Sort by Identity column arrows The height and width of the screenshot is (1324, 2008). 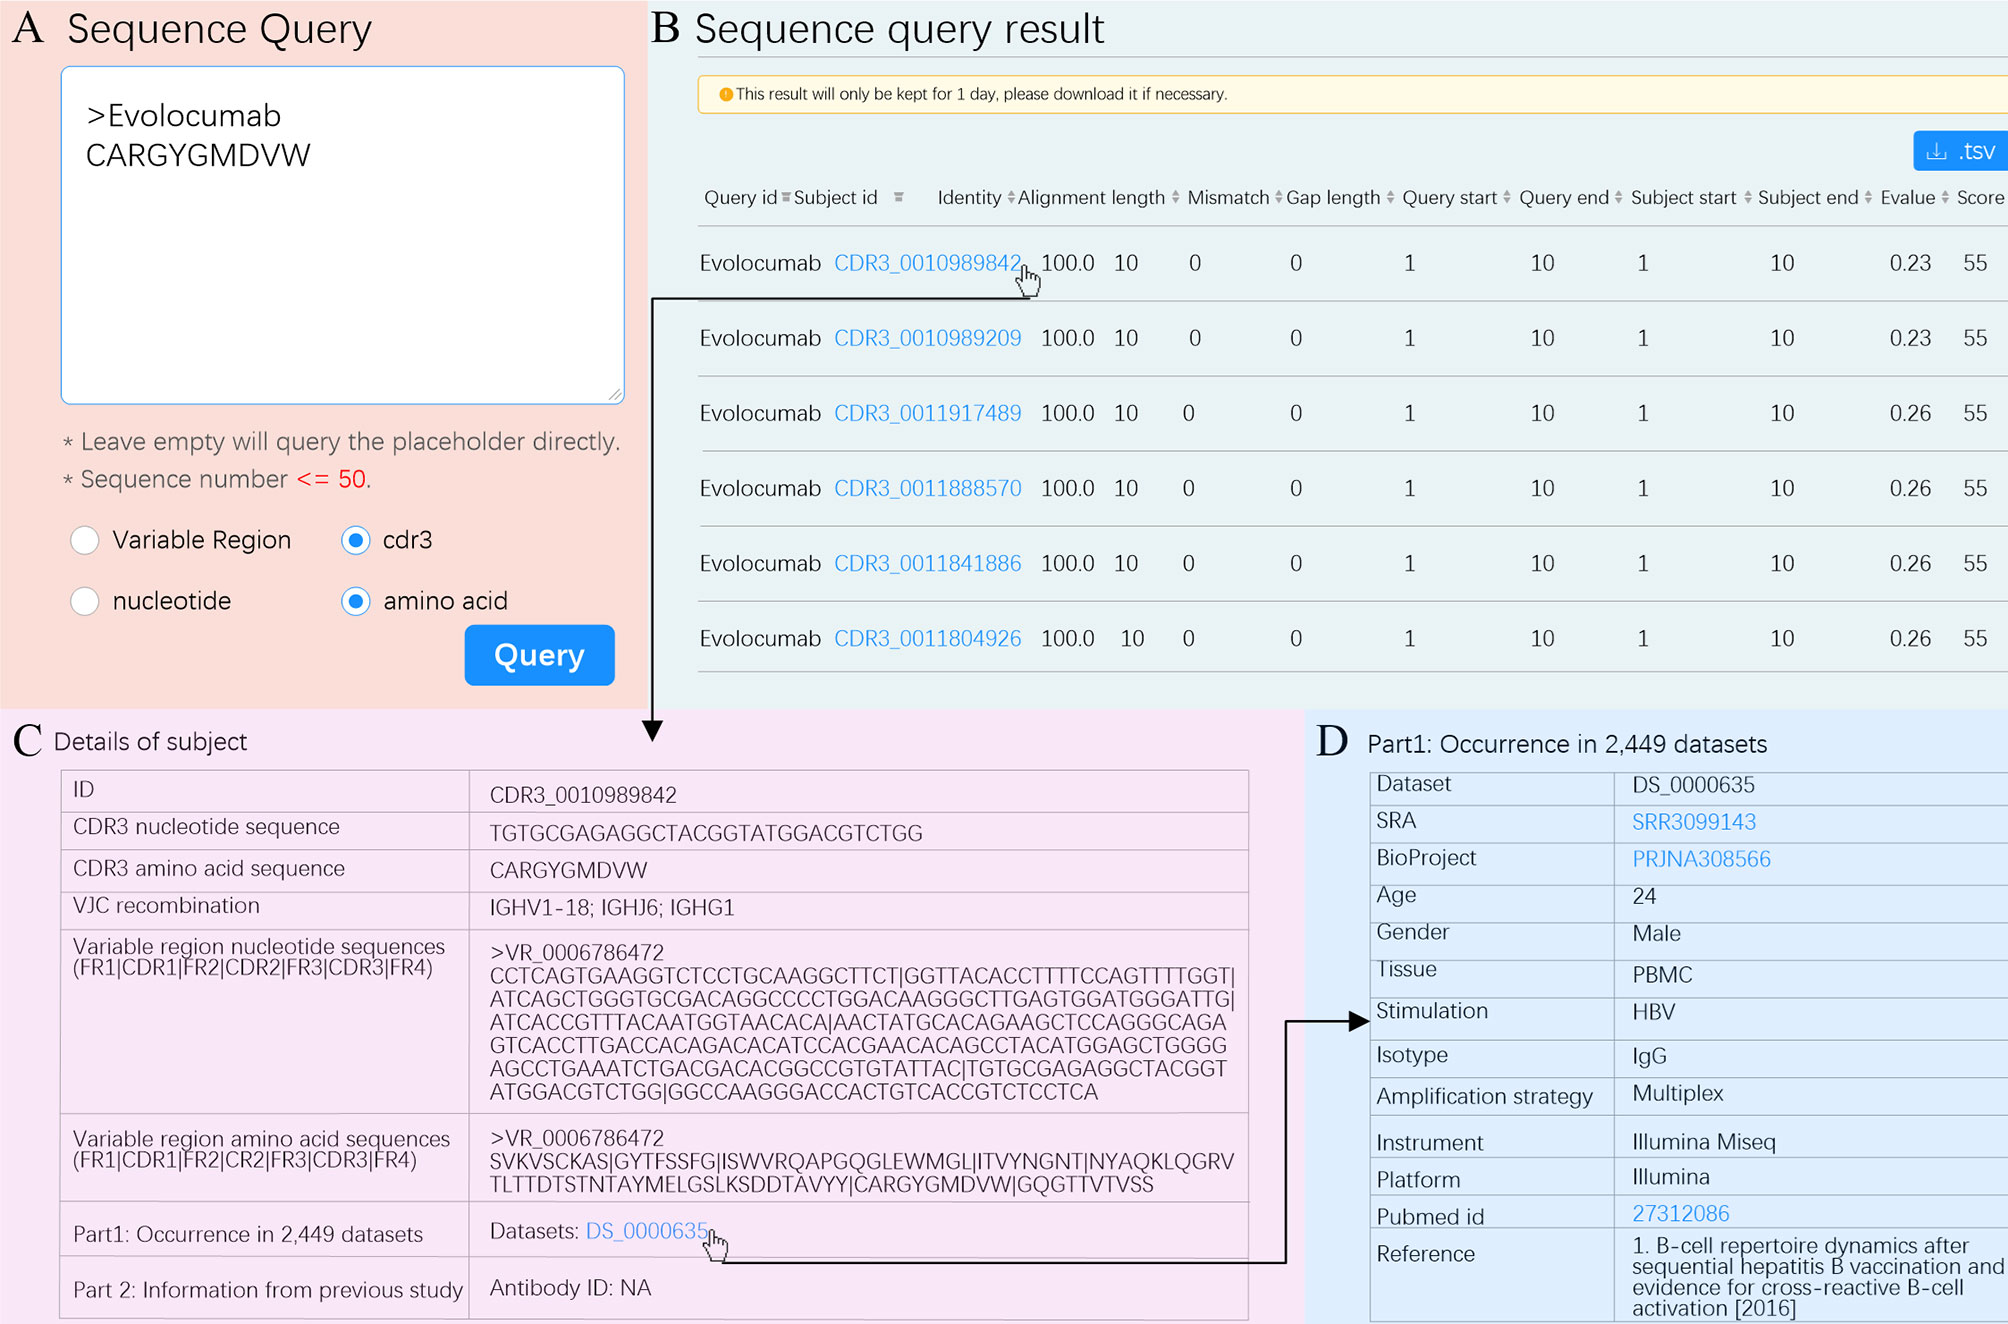coord(1011,197)
